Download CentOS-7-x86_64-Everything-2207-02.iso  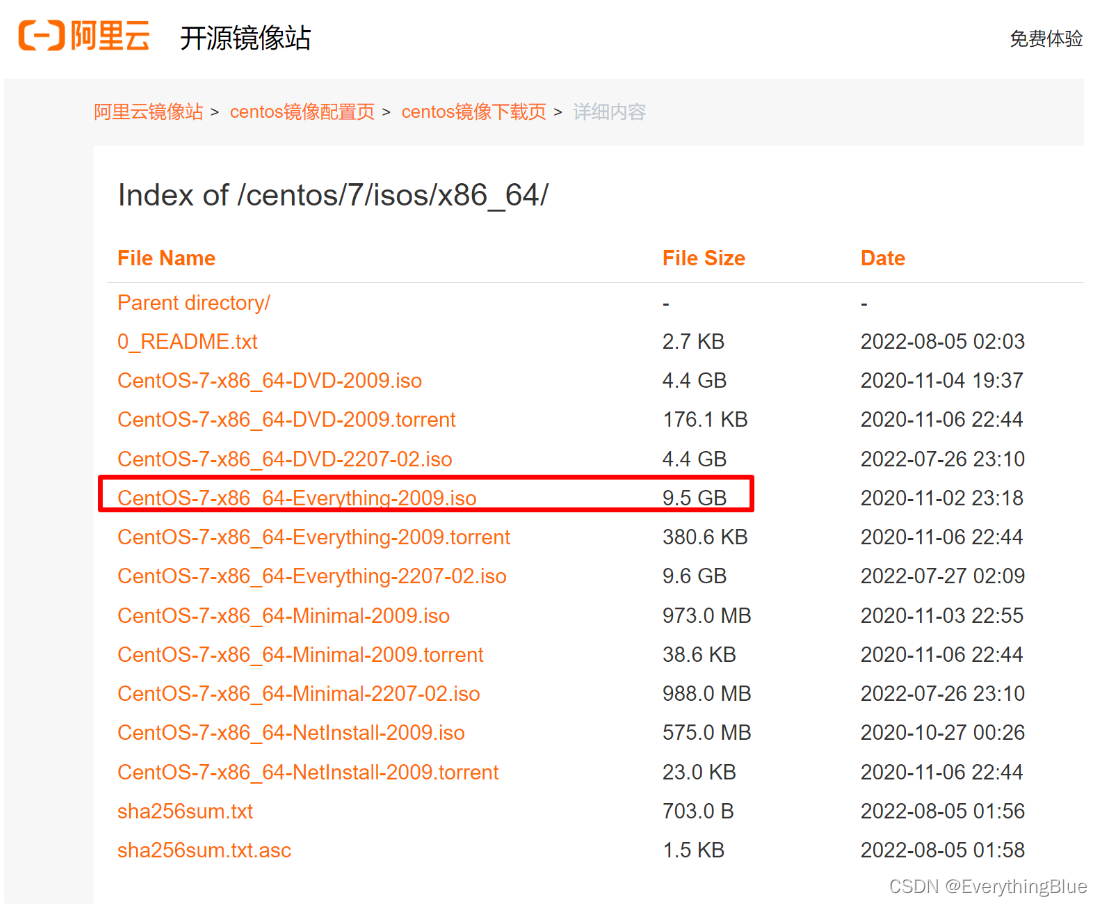coord(312,576)
